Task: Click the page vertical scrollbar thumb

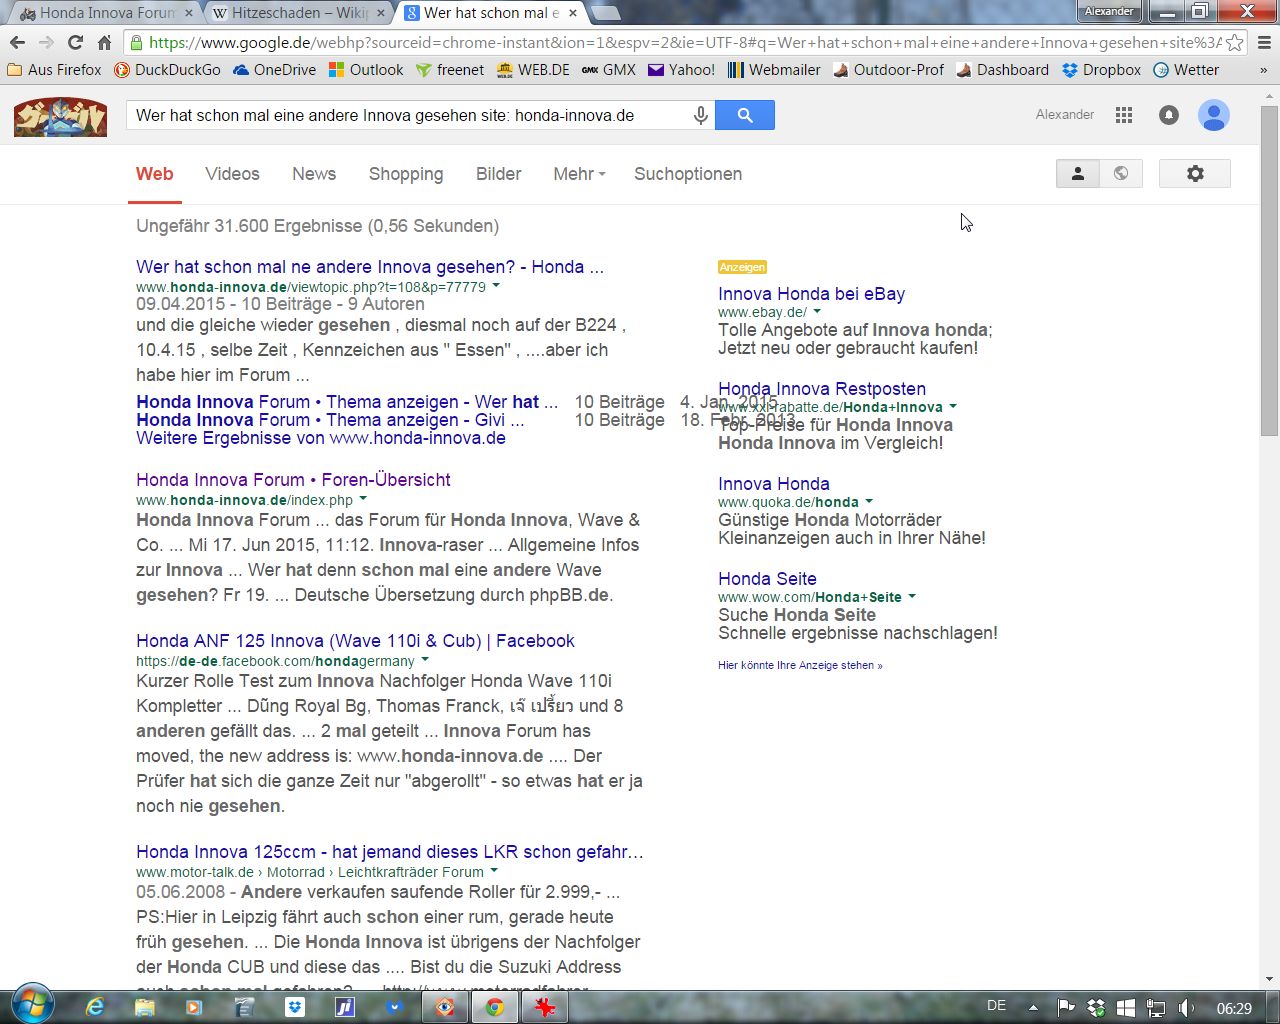Action: (x=1269, y=270)
